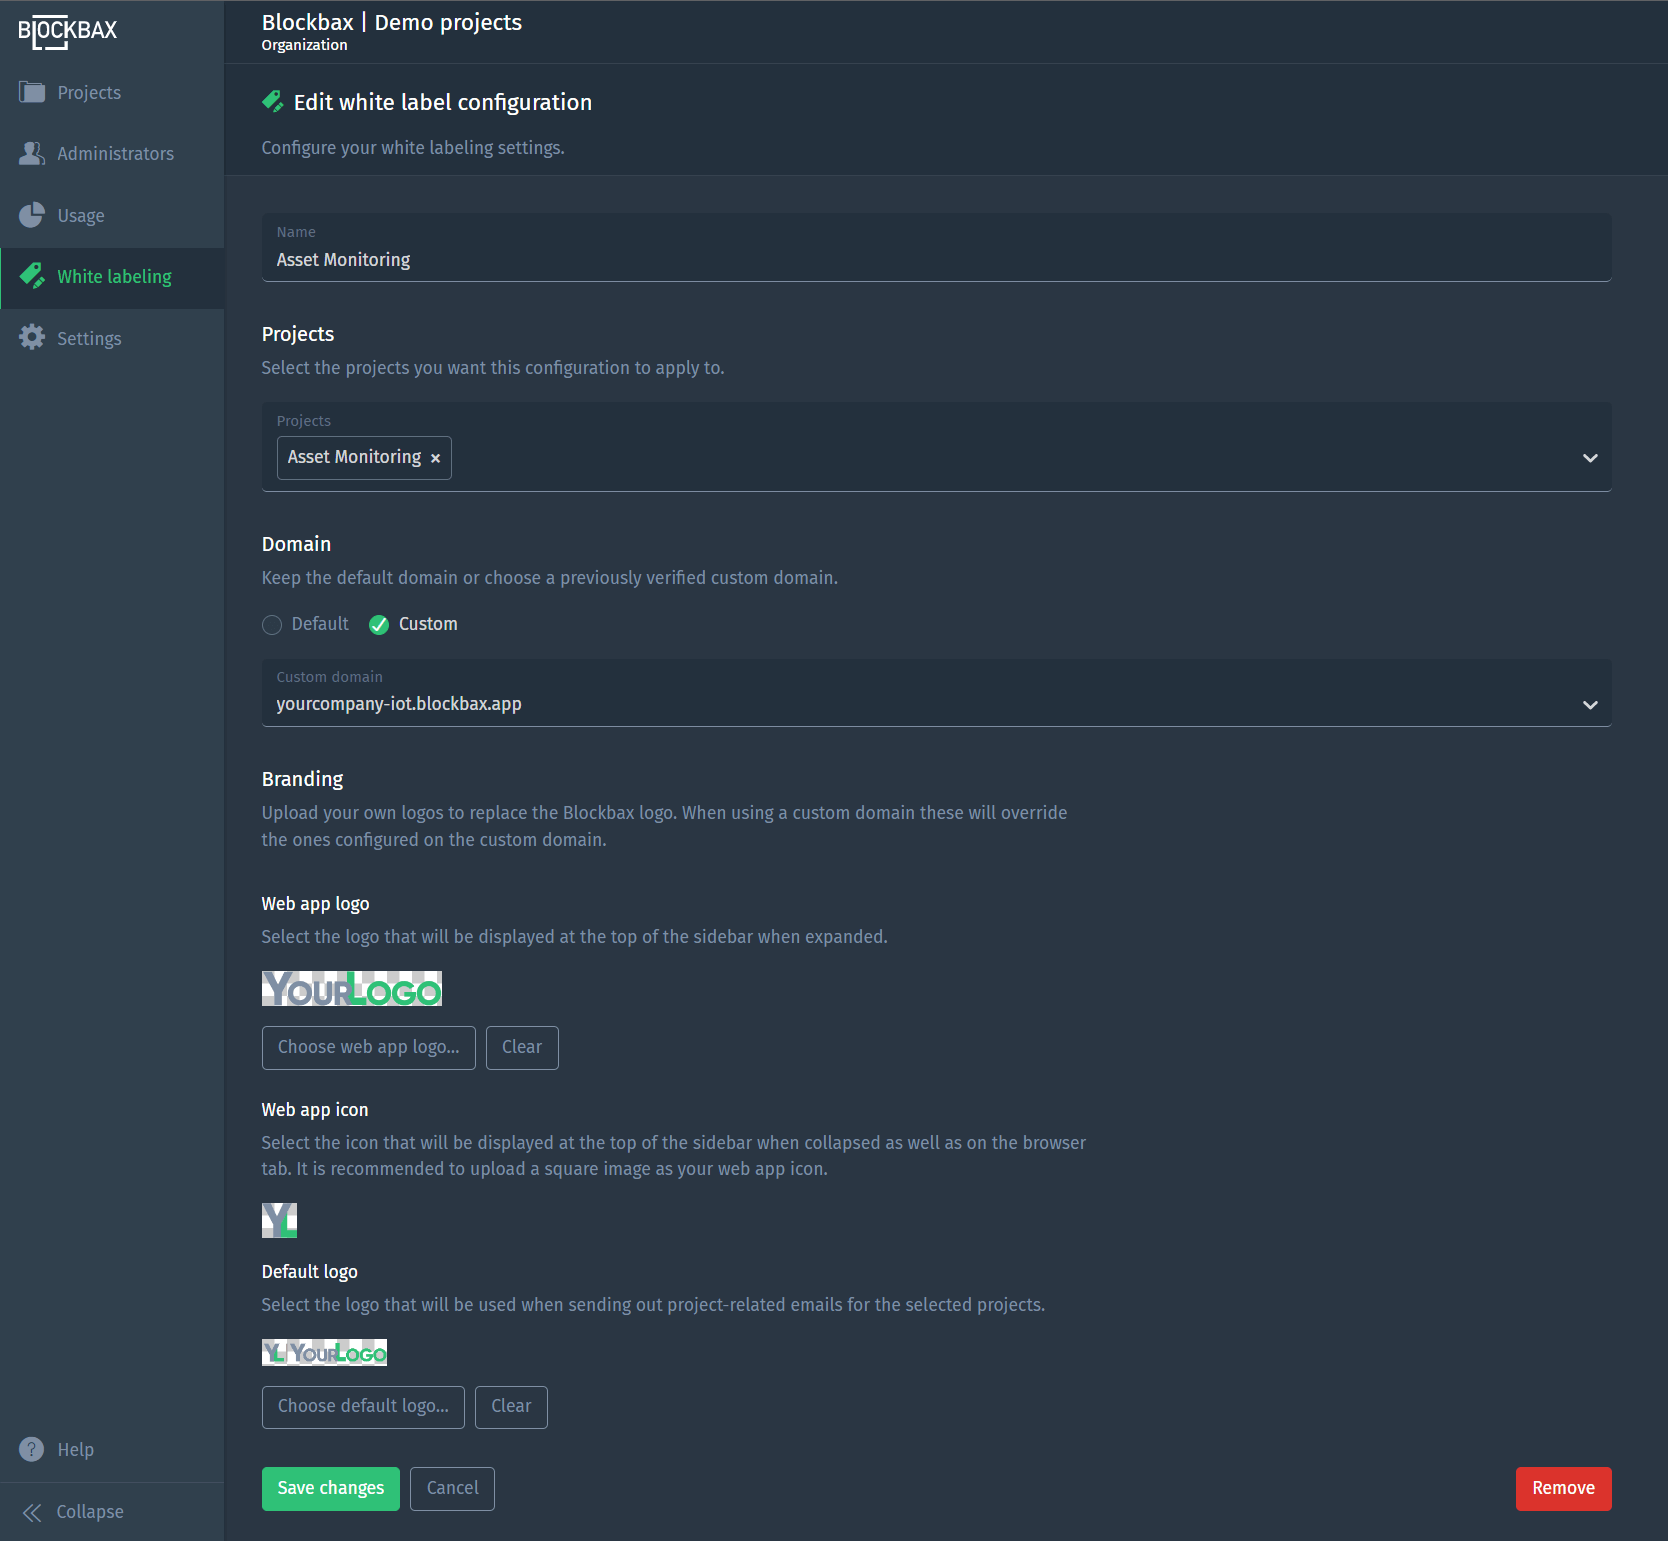Image resolution: width=1668 pixels, height=1541 pixels.
Task: Click the web app logo preview image
Action: (x=351, y=989)
